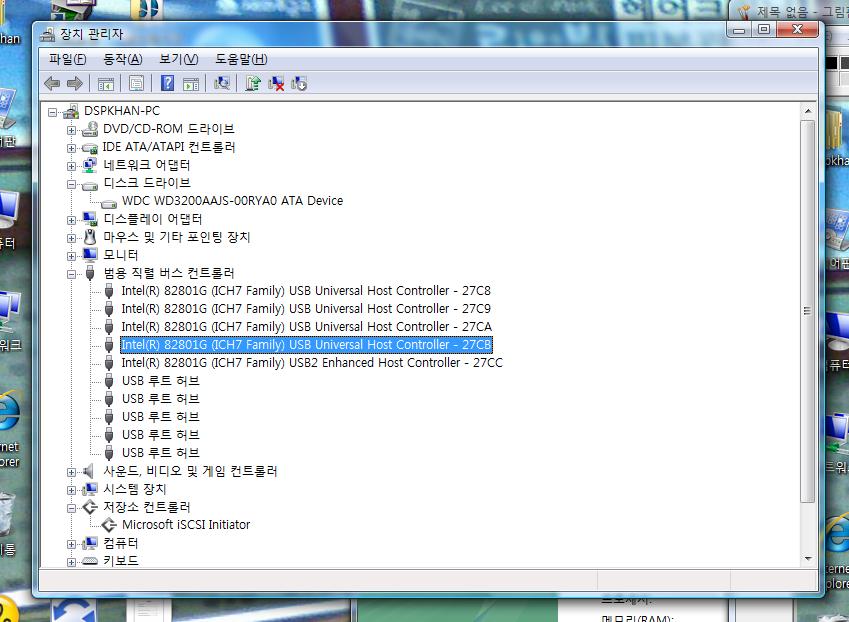Select the DVD/CD-ROM 드라이브 category icon
Viewport: 849px width, 622px height.
(x=90, y=129)
